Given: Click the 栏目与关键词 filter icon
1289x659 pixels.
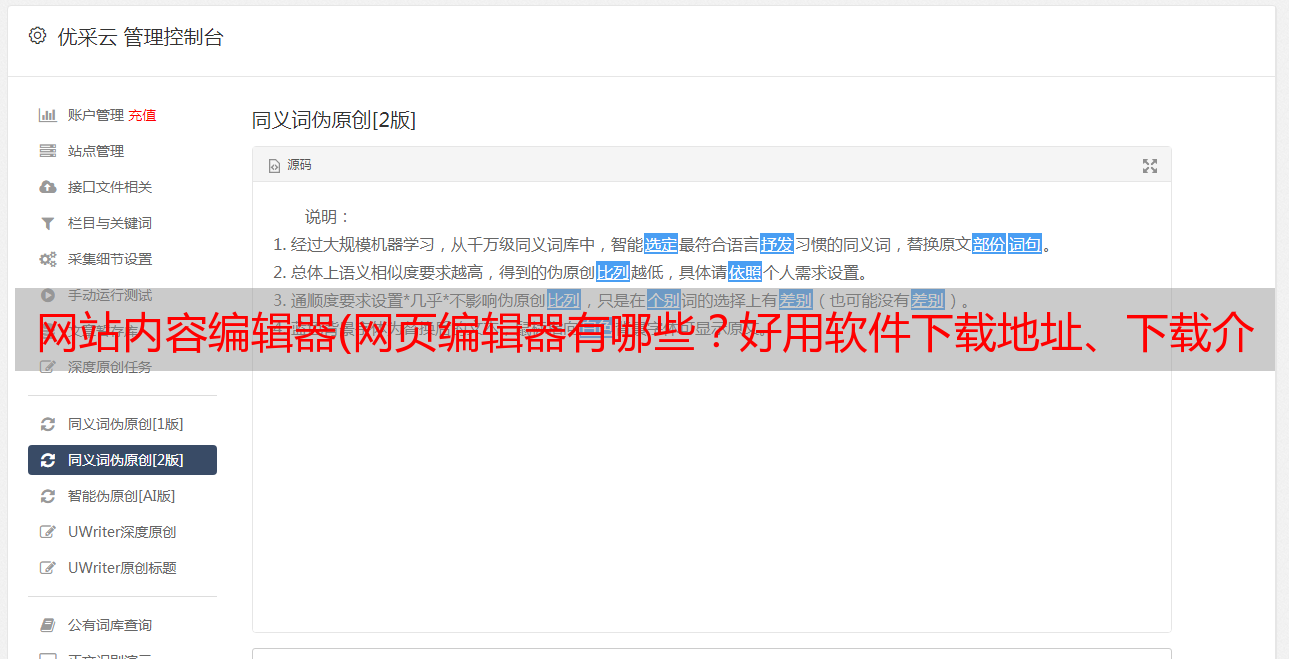Looking at the screenshot, I should click(x=47, y=223).
